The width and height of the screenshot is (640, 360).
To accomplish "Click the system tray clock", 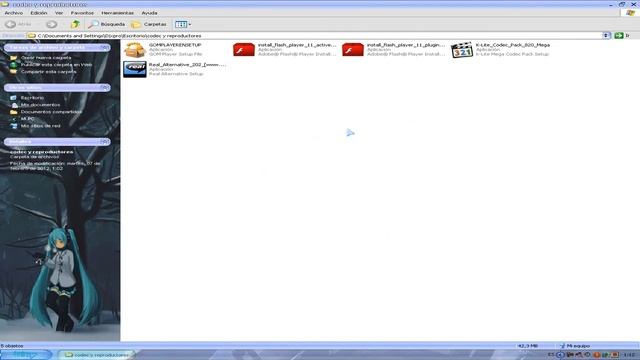I will [x=629, y=355].
